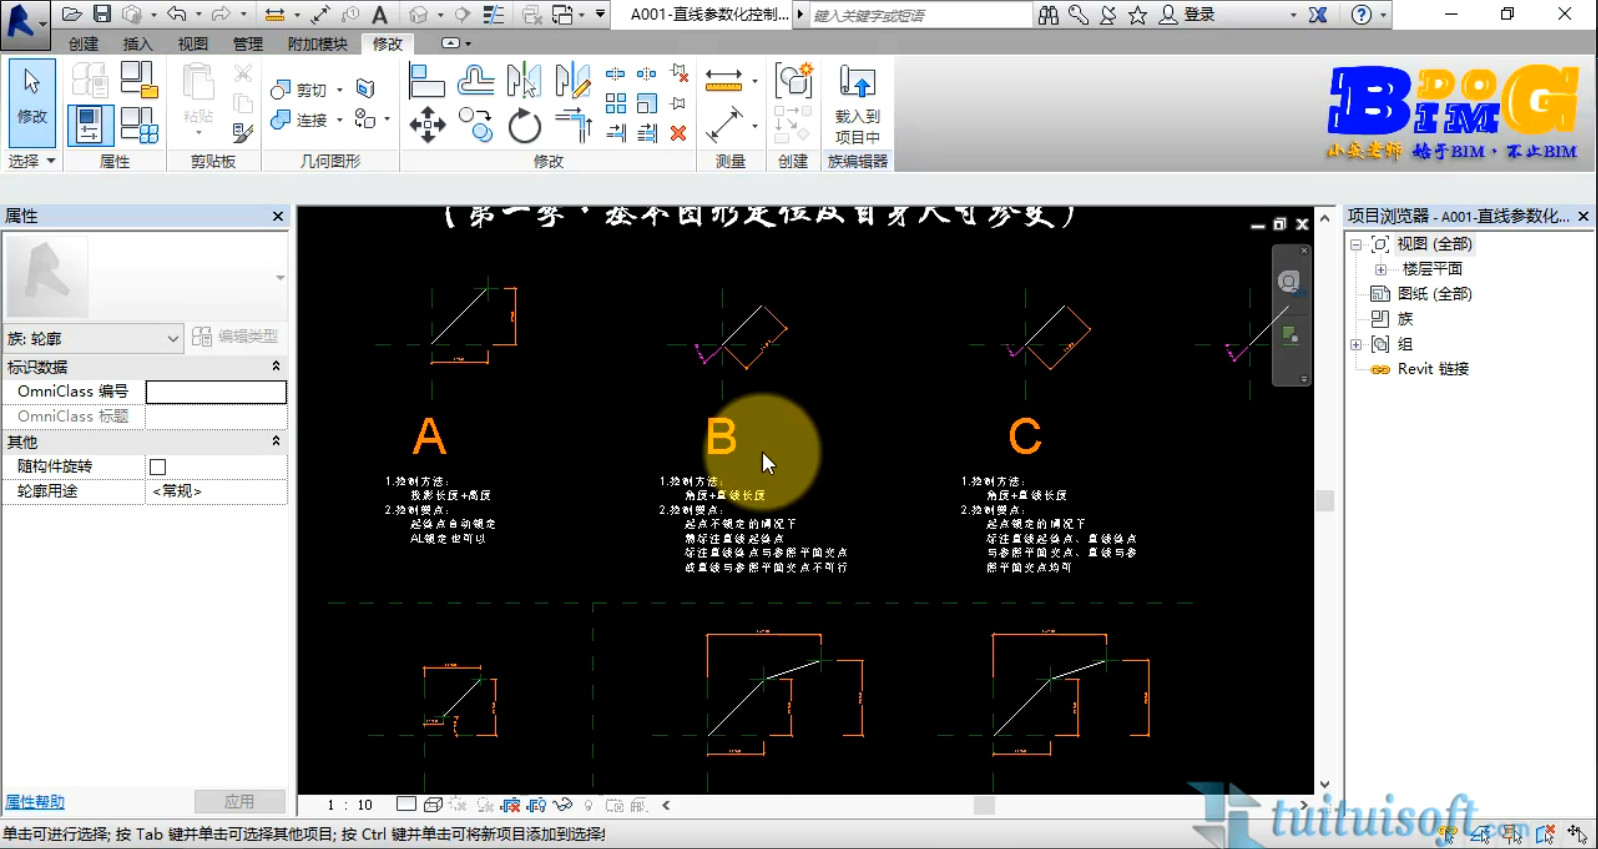The width and height of the screenshot is (1598, 849).
Task: Click the 1:10 view scale button
Action: pos(349,805)
